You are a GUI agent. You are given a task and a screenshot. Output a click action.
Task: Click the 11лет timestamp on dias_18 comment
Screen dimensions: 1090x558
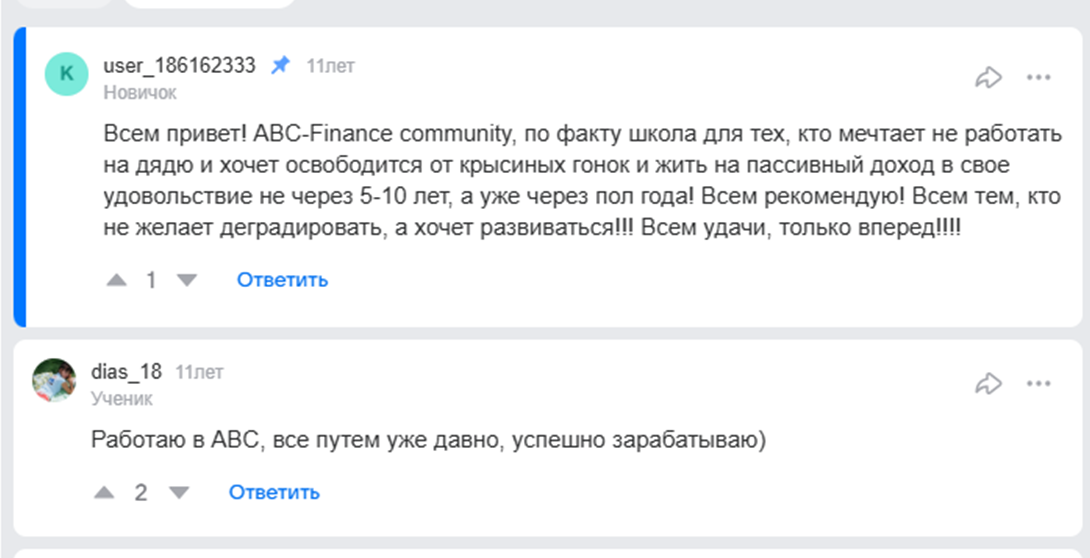pyautogui.click(x=199, y=373)
